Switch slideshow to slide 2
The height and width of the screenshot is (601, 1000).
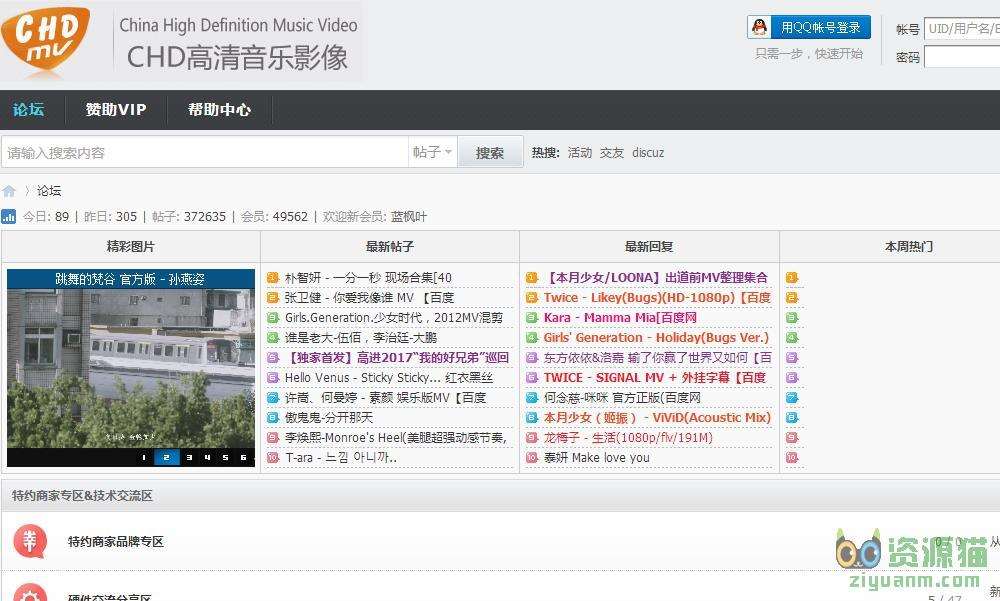pos(166,457)
